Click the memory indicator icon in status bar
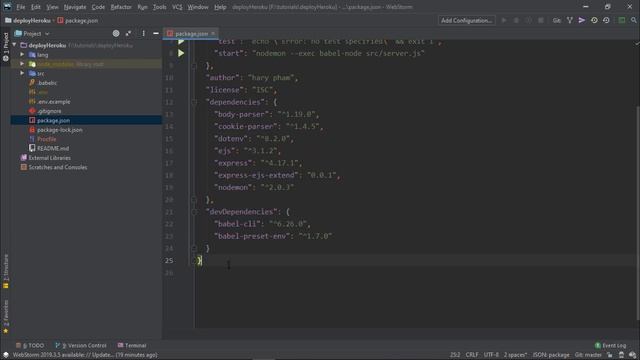 [632, 355]
